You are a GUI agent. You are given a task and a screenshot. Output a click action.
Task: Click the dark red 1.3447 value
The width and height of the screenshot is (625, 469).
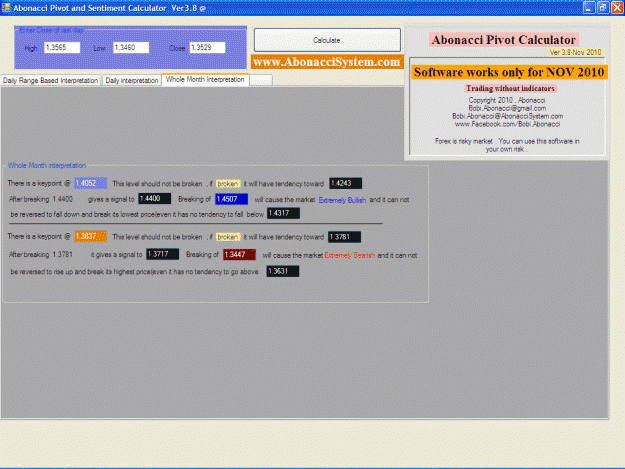(239, 254)
